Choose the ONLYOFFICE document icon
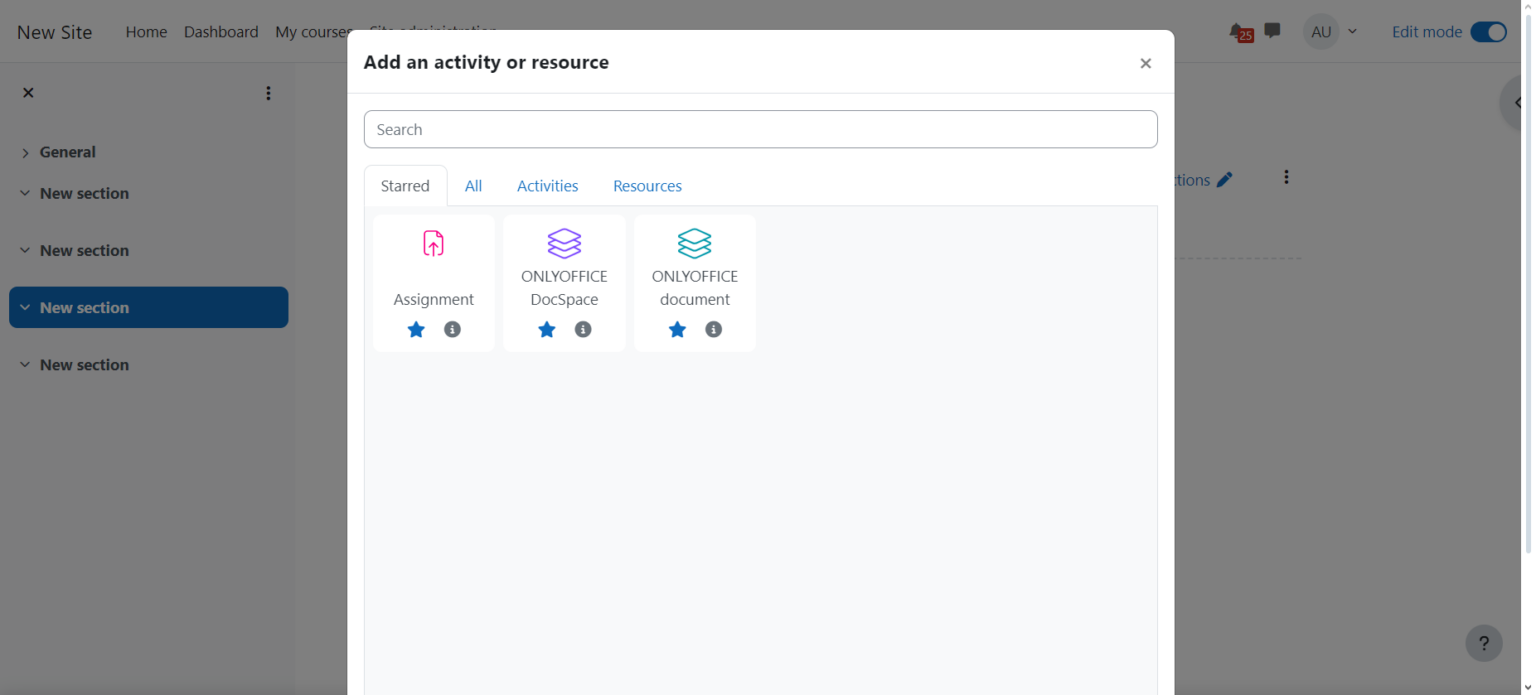This screenshot has width=1536, height=695. pos(694,243)
